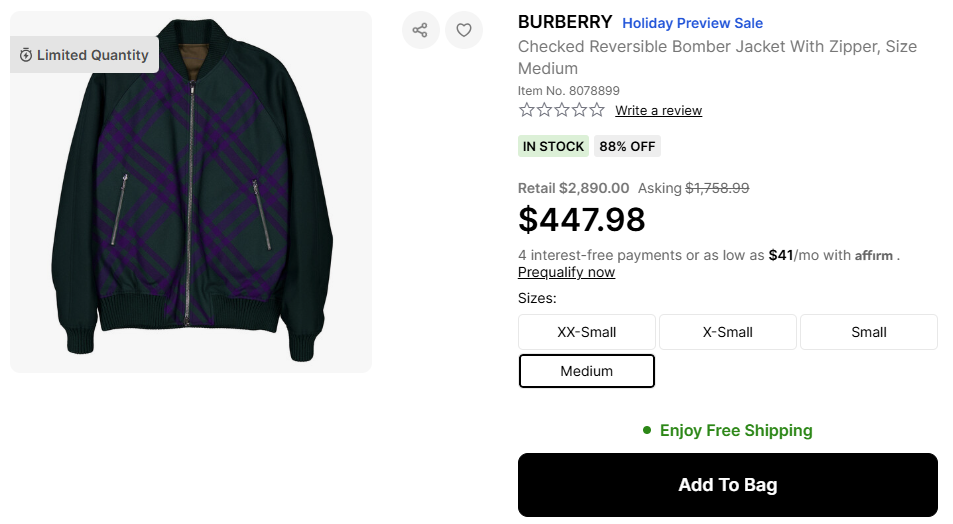Click the Limited Quantity timer icon
The height and width of the screenshot is (524, 953).
point(26,55)
